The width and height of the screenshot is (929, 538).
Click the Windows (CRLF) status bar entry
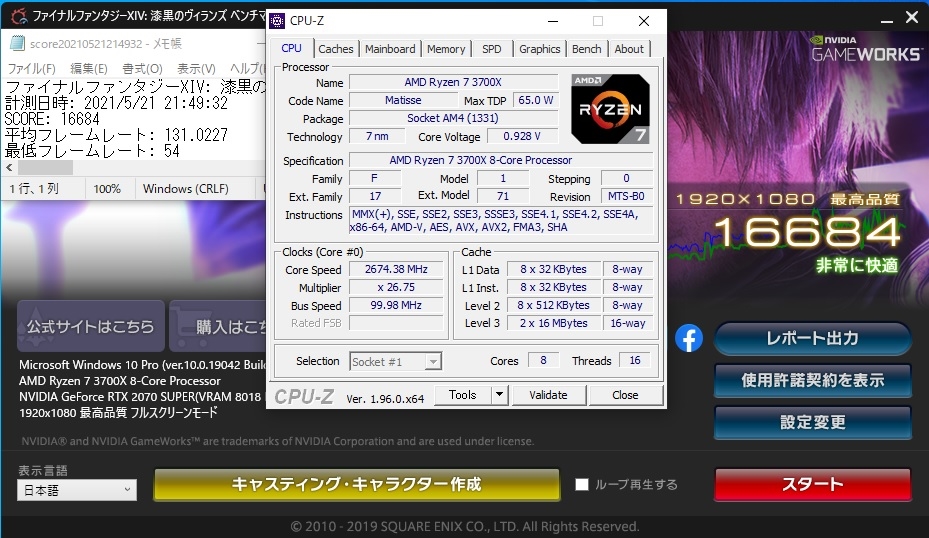(x=185, y=189)
